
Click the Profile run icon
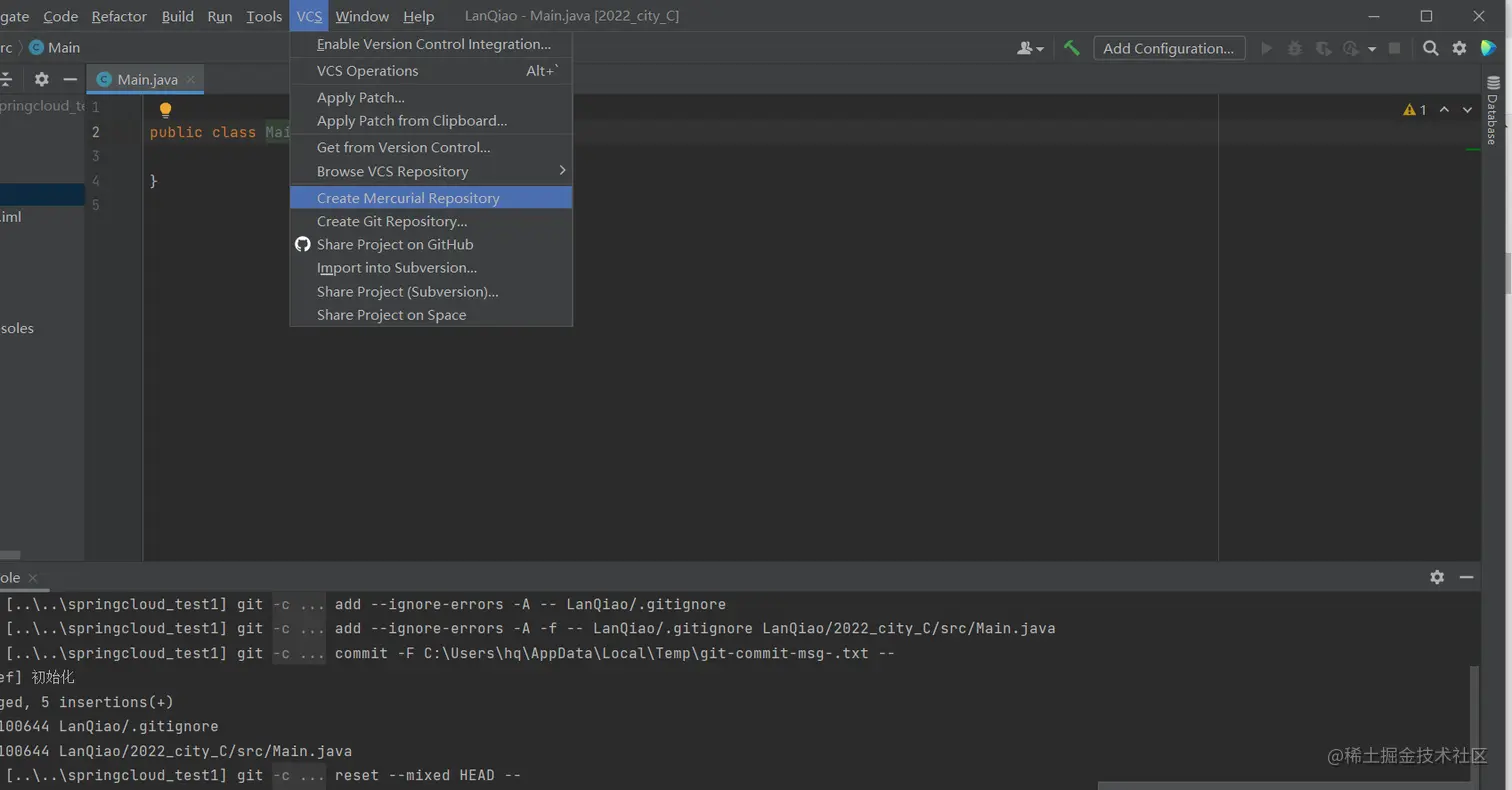click(x=1351, y=48)
